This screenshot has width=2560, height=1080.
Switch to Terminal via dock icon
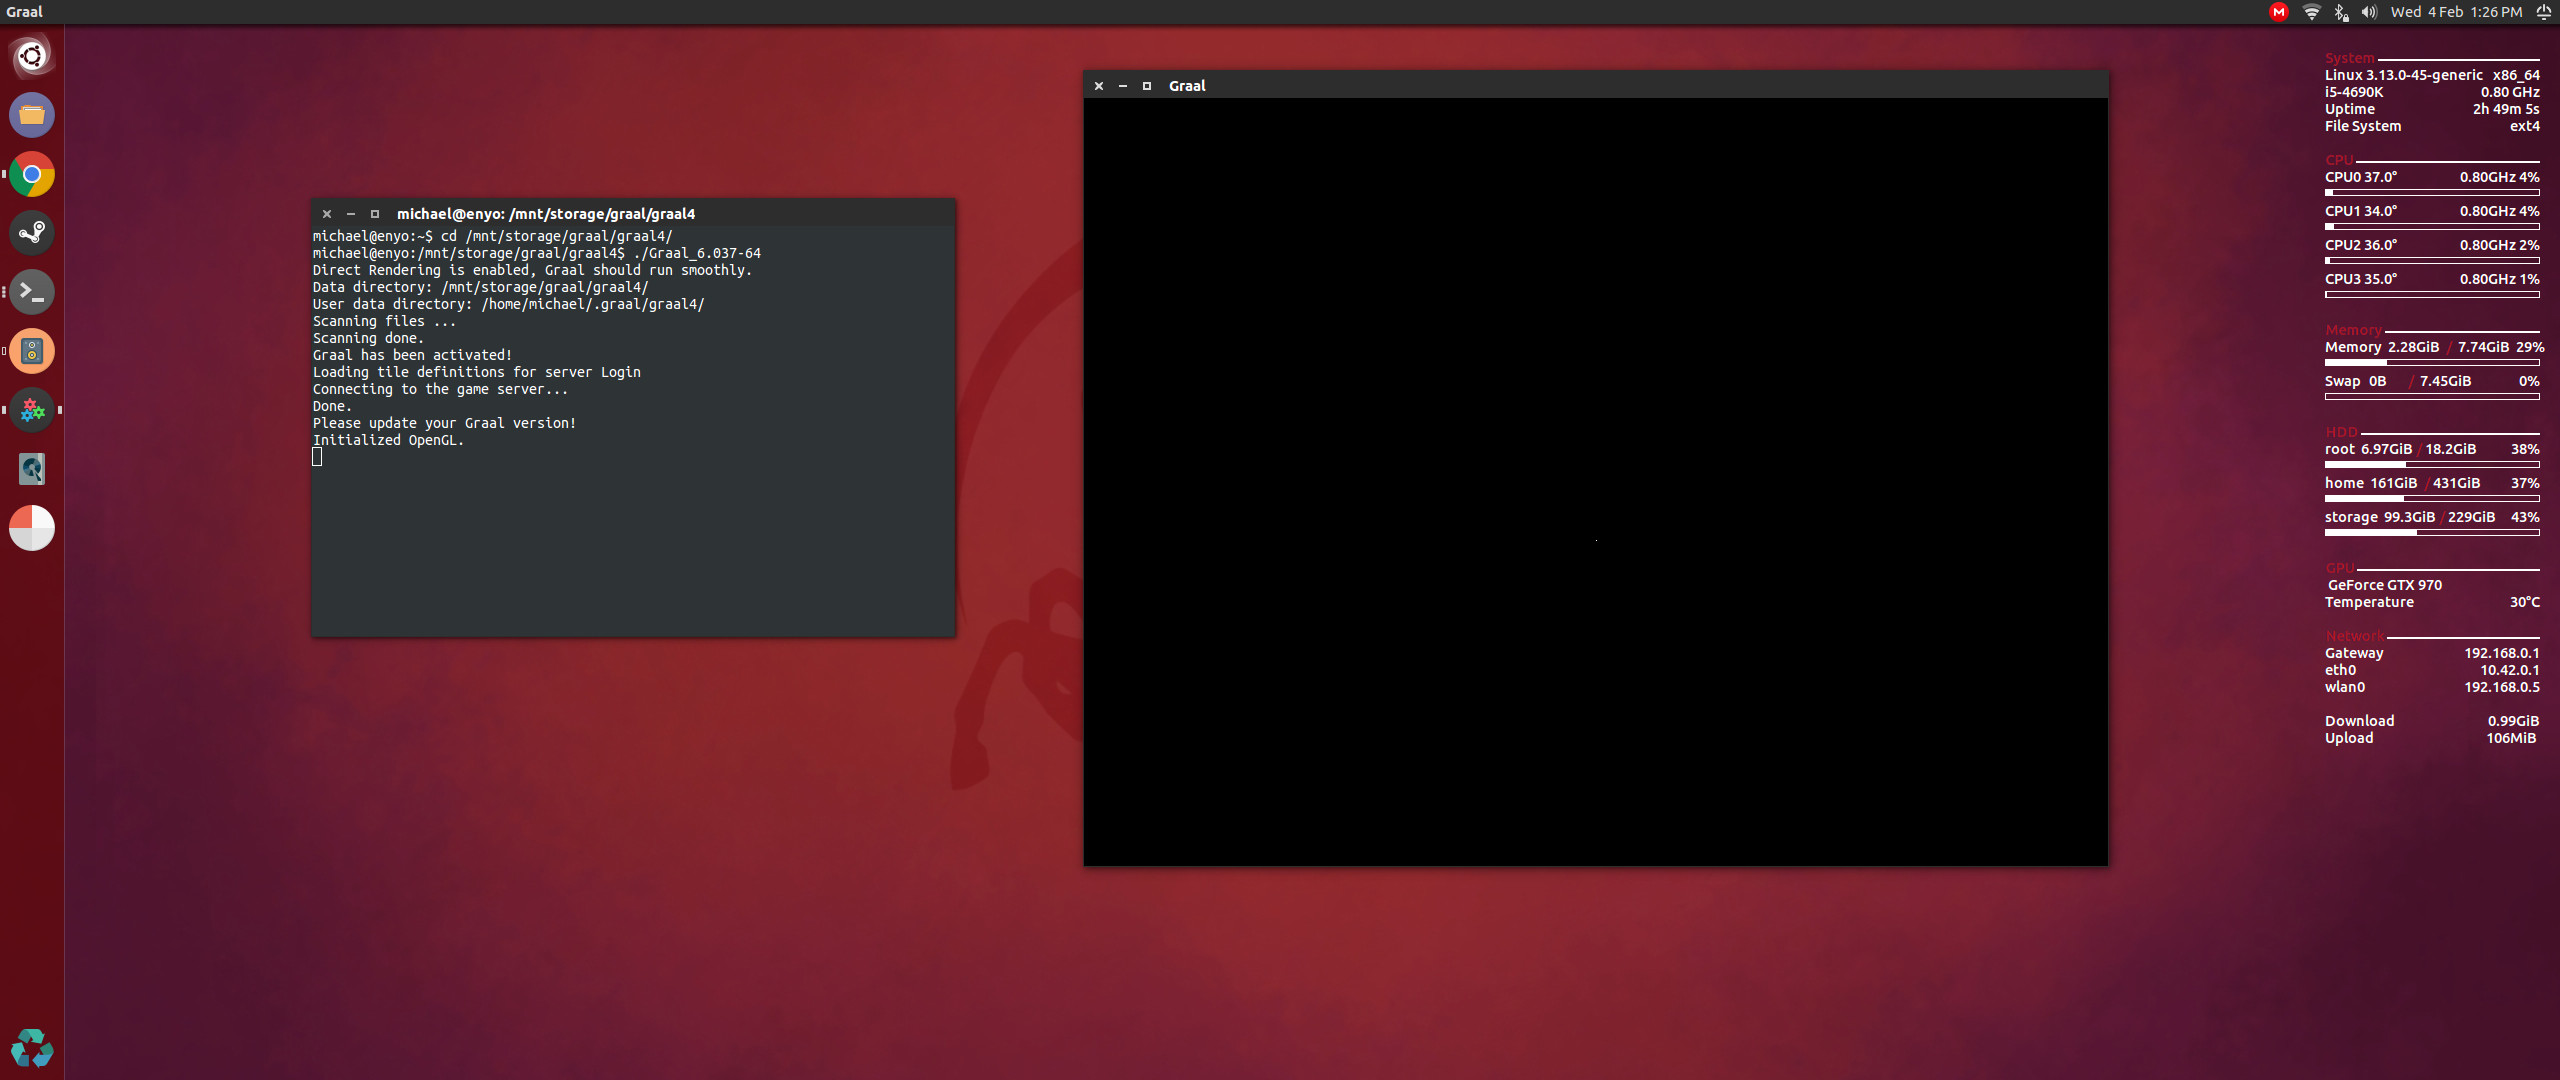pos(32,292)
